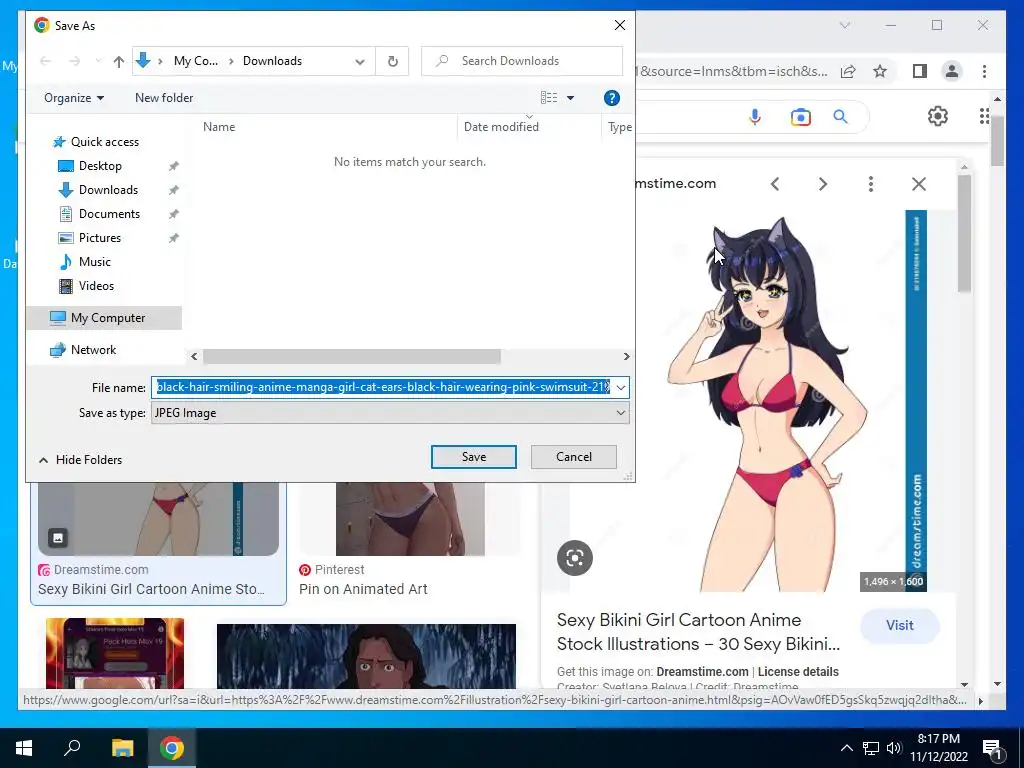Viewport: 1024px width, 768px height.
Task: Open Organize menu
Action: coord(74,98)
